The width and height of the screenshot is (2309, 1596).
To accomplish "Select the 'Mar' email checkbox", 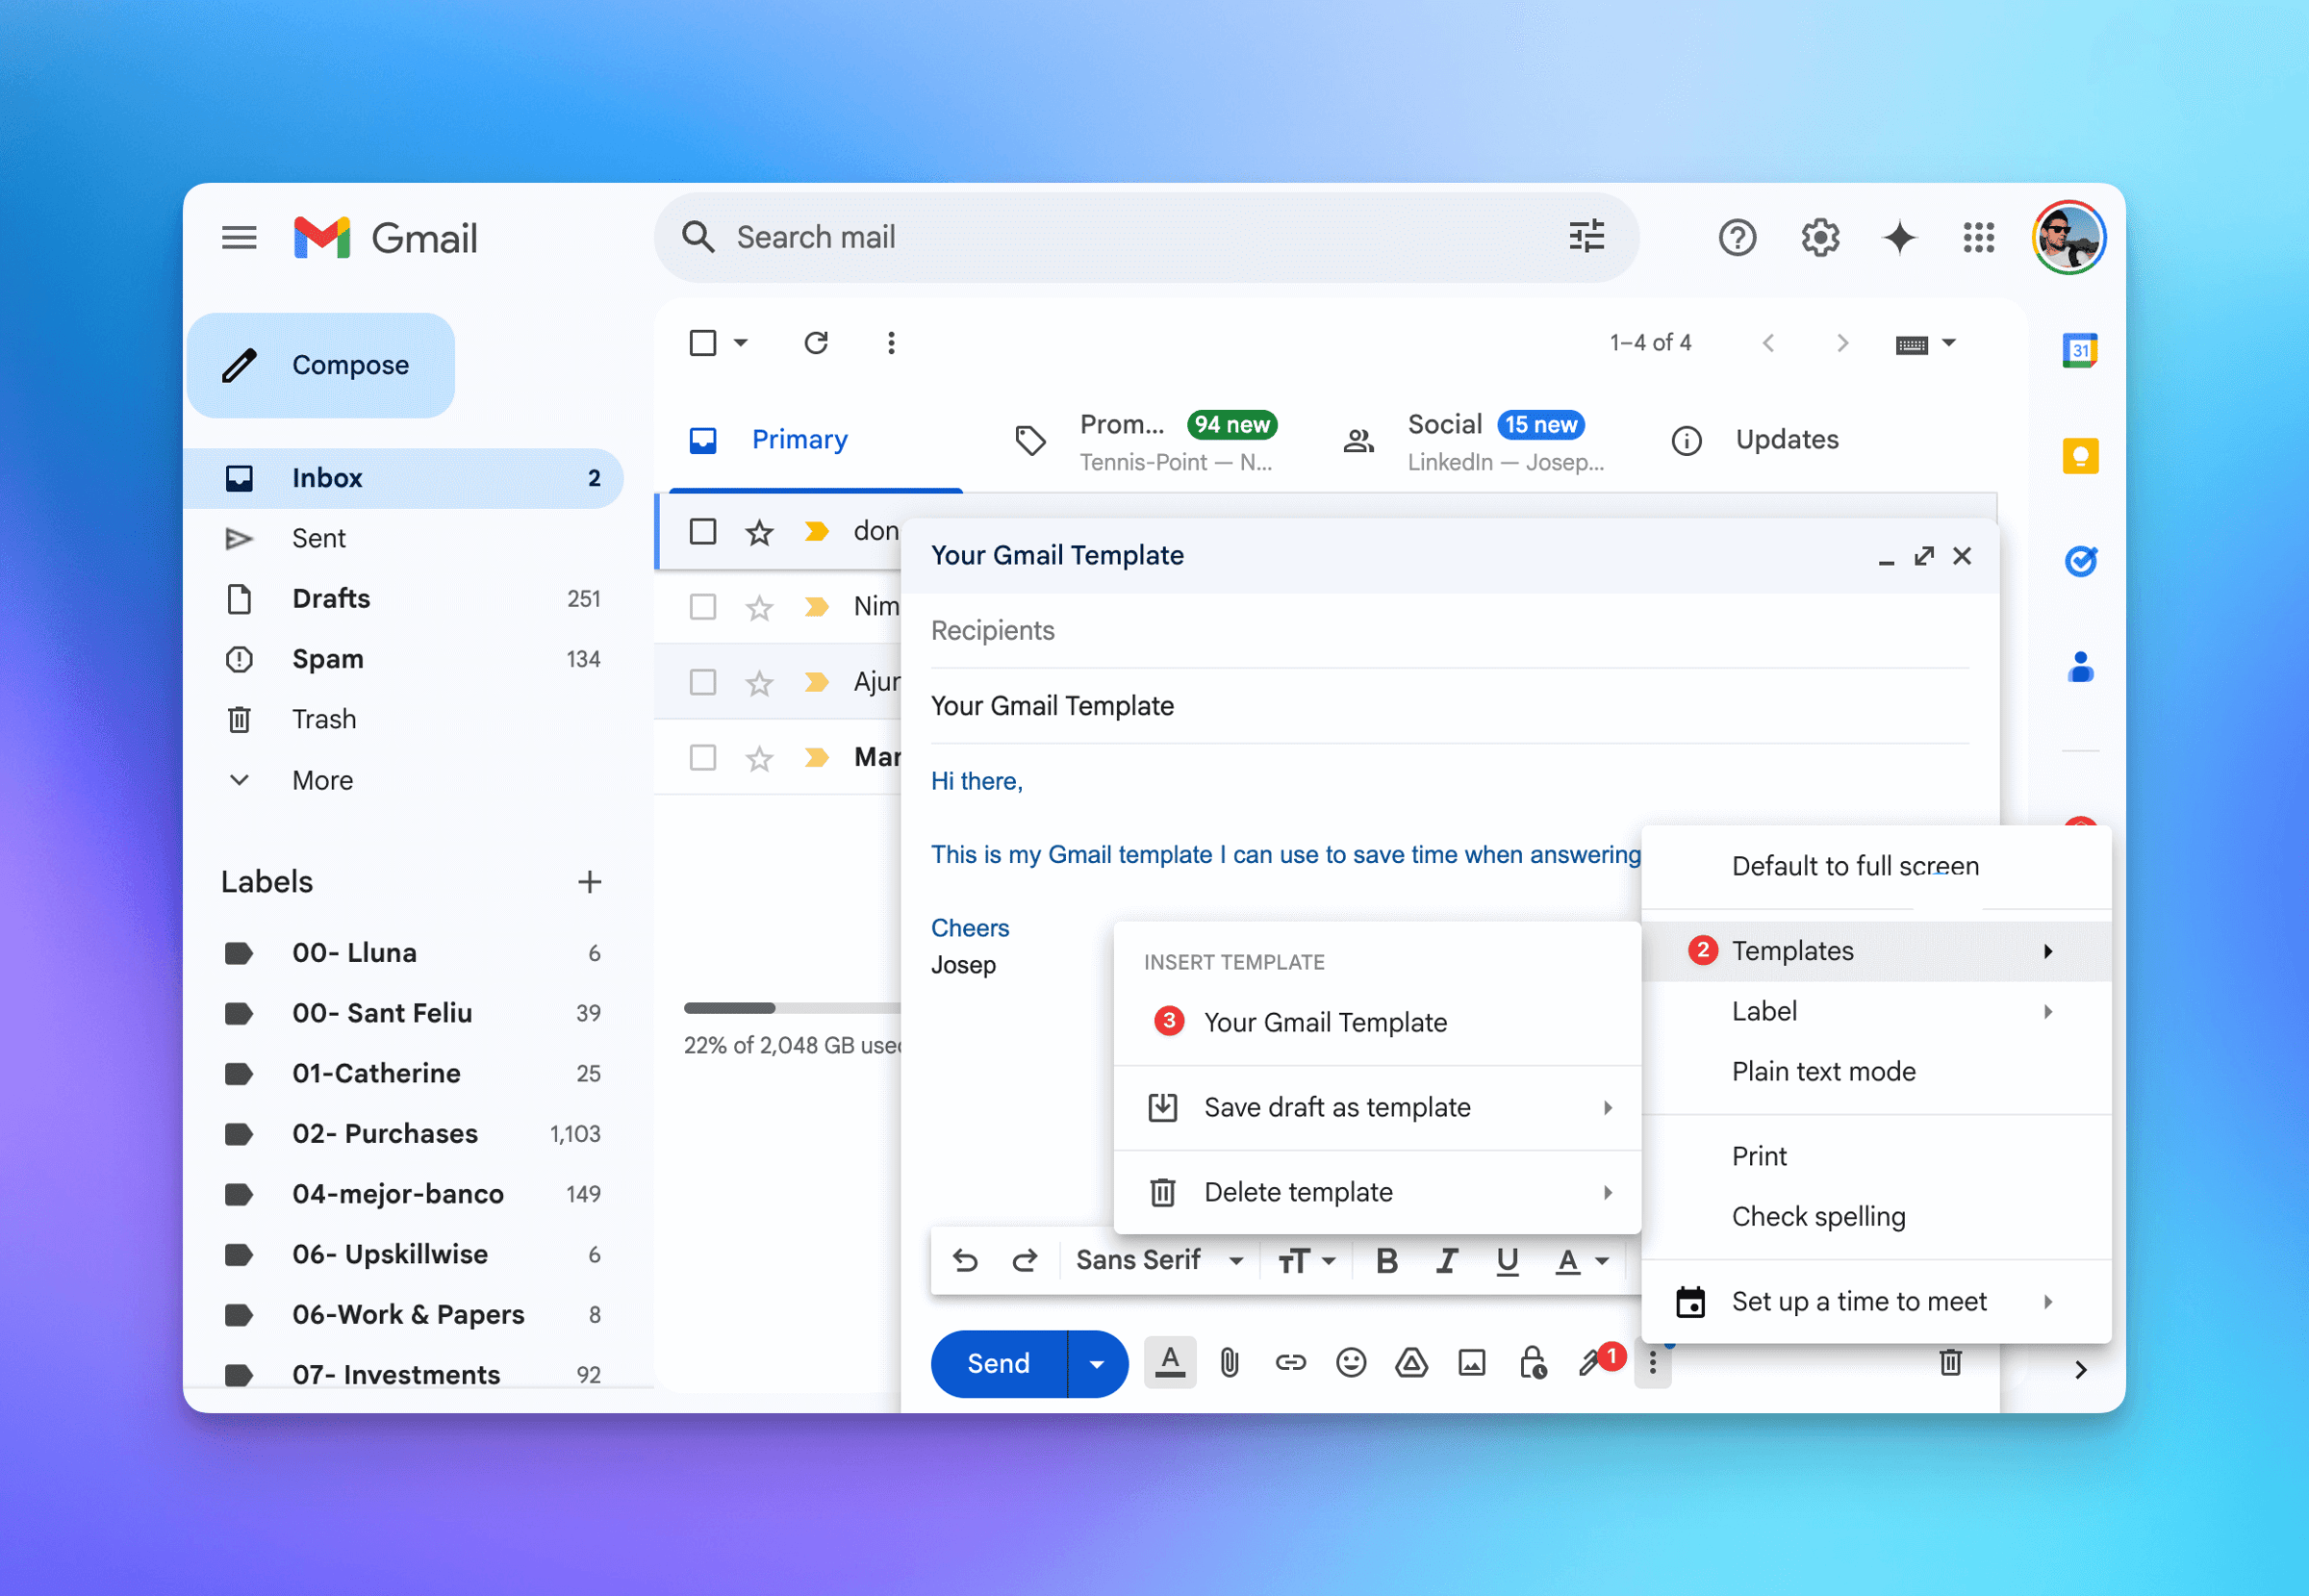I will [x=703, y=757].
